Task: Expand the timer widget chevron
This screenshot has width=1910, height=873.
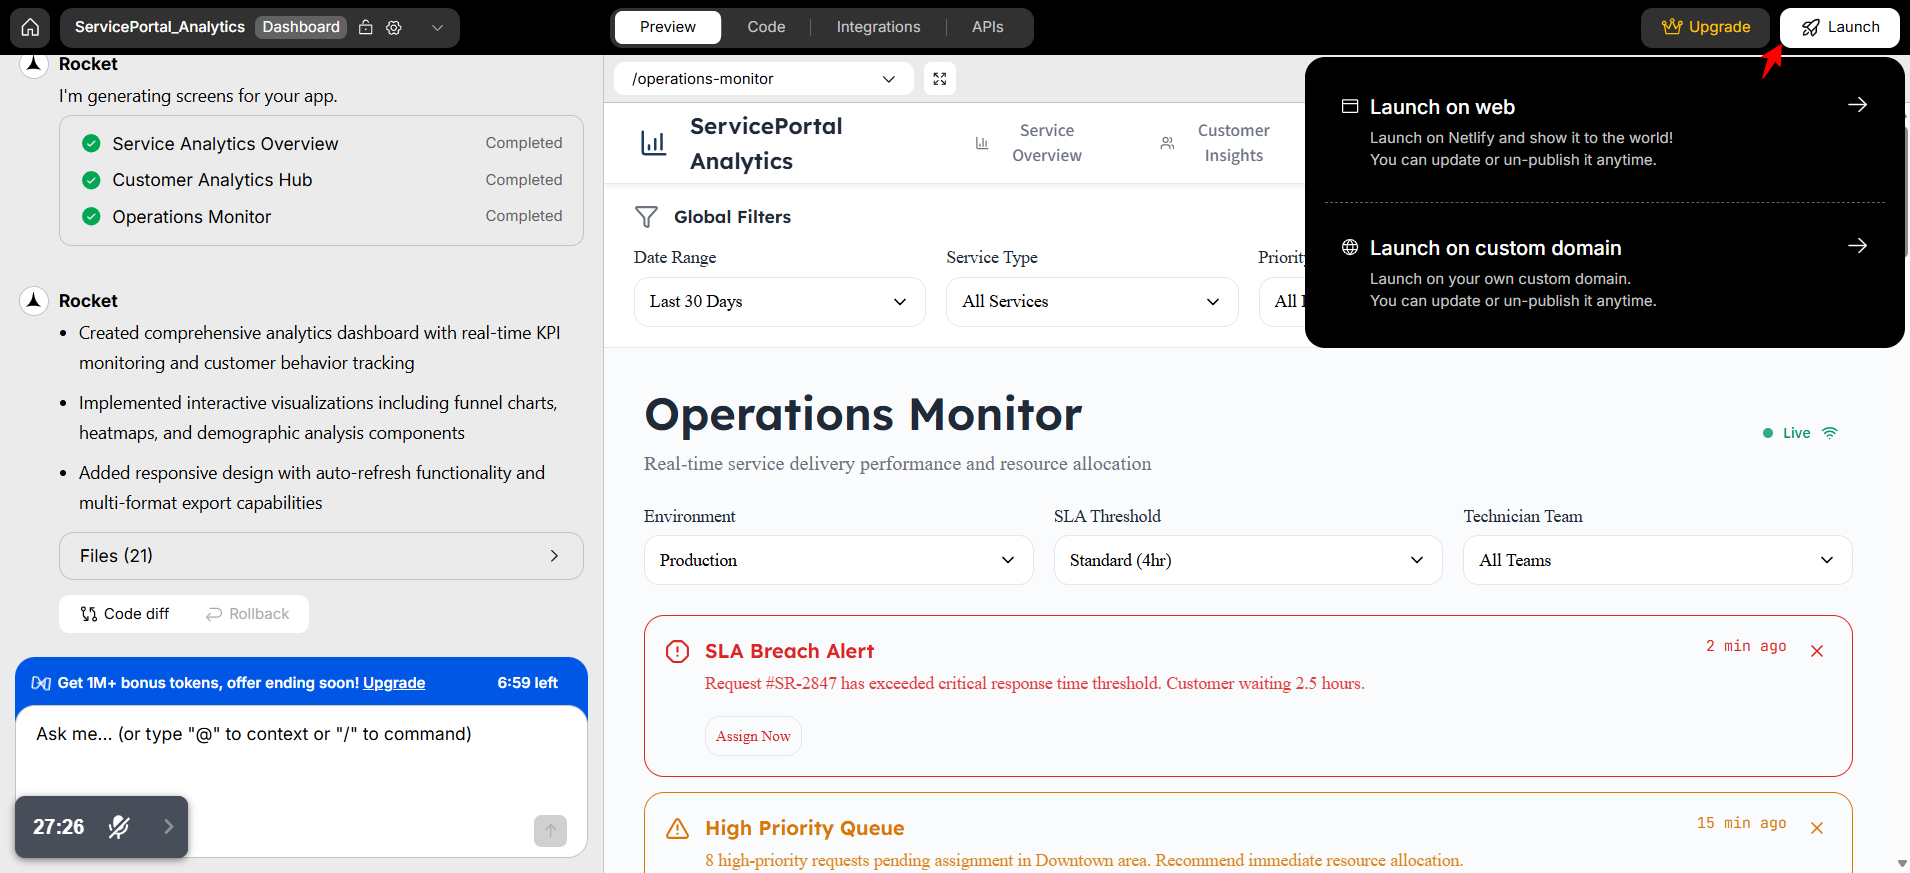Action: click(x=168, y=827)
